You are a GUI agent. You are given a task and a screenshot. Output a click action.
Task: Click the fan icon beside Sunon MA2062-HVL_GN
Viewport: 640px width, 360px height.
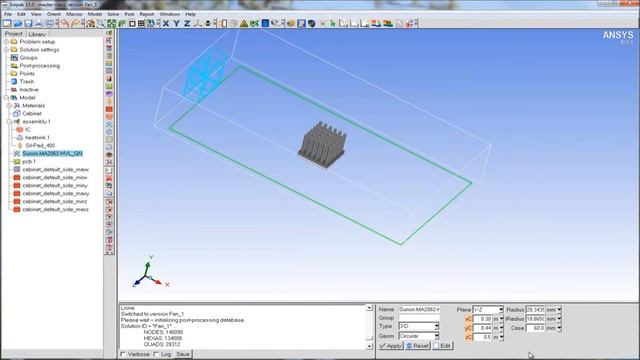pyautogui.click(x=17, y=153)
